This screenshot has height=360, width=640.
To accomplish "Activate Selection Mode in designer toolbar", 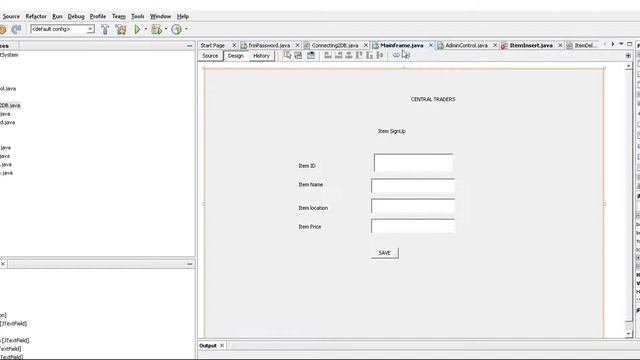I will (x=287, y=55).
